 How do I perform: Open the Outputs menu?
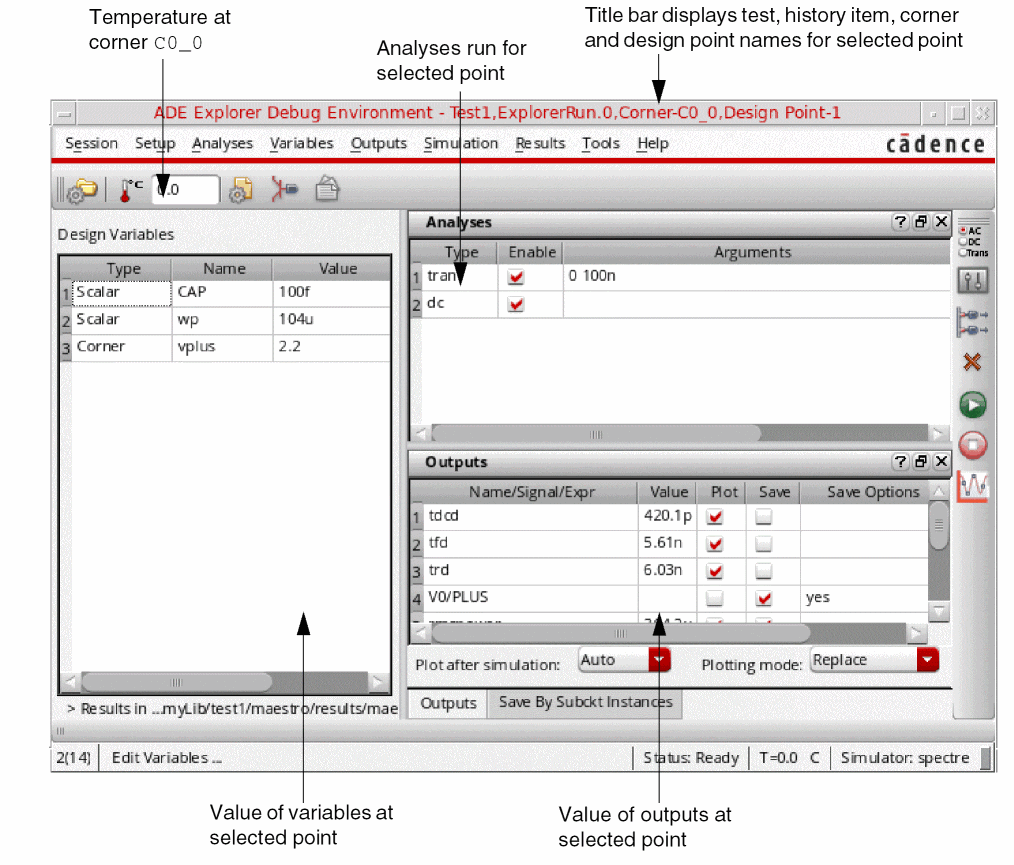(378, 144)
